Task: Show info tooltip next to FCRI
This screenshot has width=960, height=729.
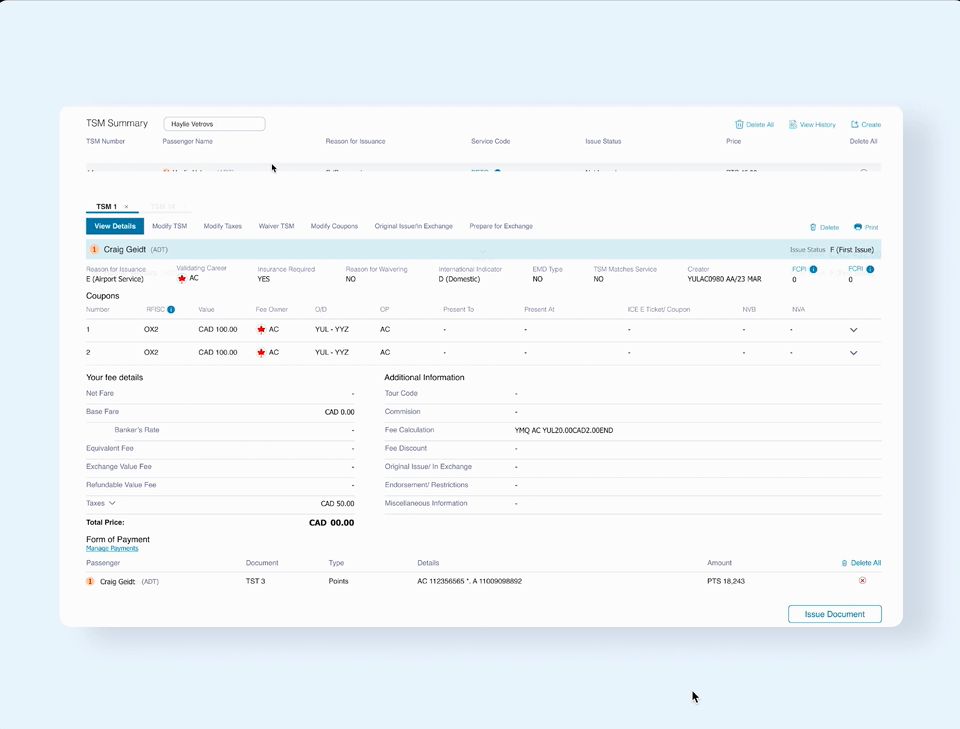Action: (x=870, y=269)
